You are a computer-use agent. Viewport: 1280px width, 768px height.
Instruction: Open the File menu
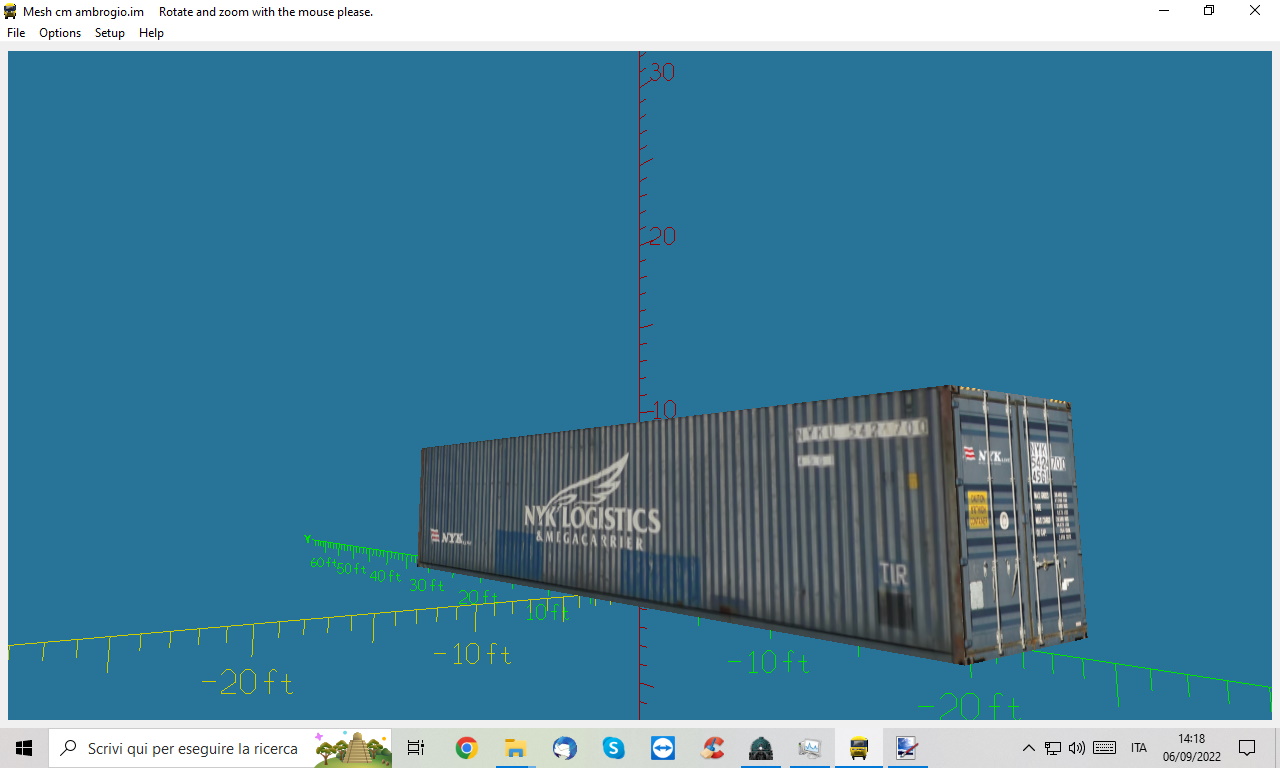point(16,33)
